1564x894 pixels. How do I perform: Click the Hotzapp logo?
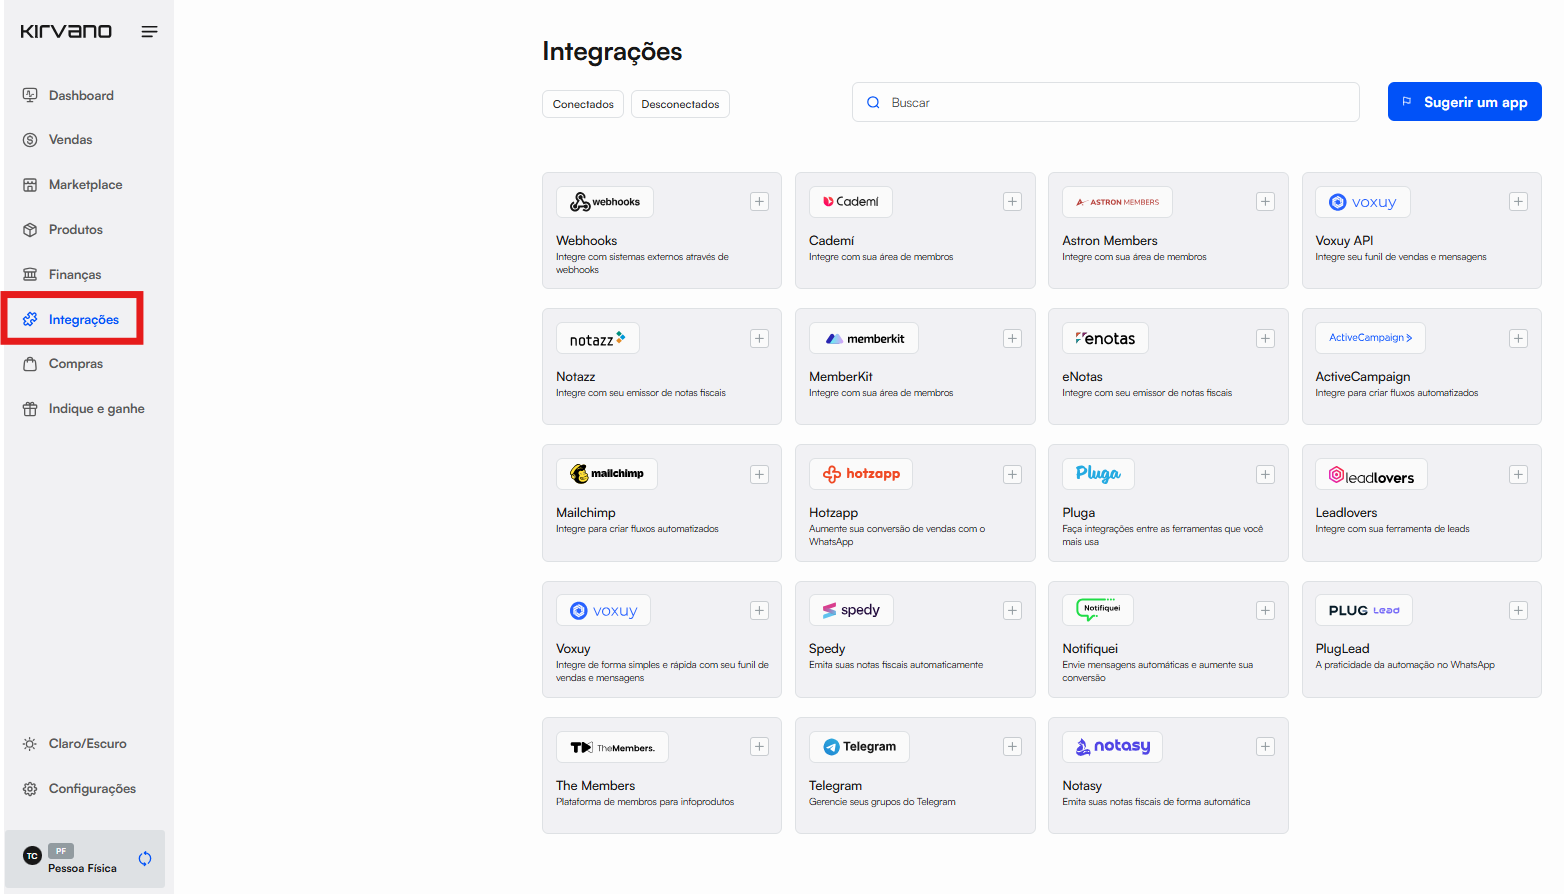(861, 474)
